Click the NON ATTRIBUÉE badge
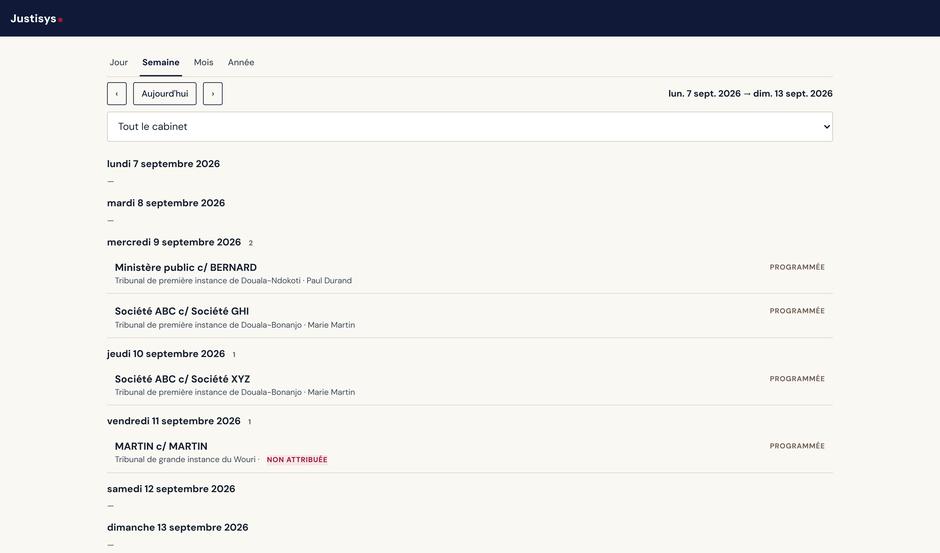 (297, 459)
